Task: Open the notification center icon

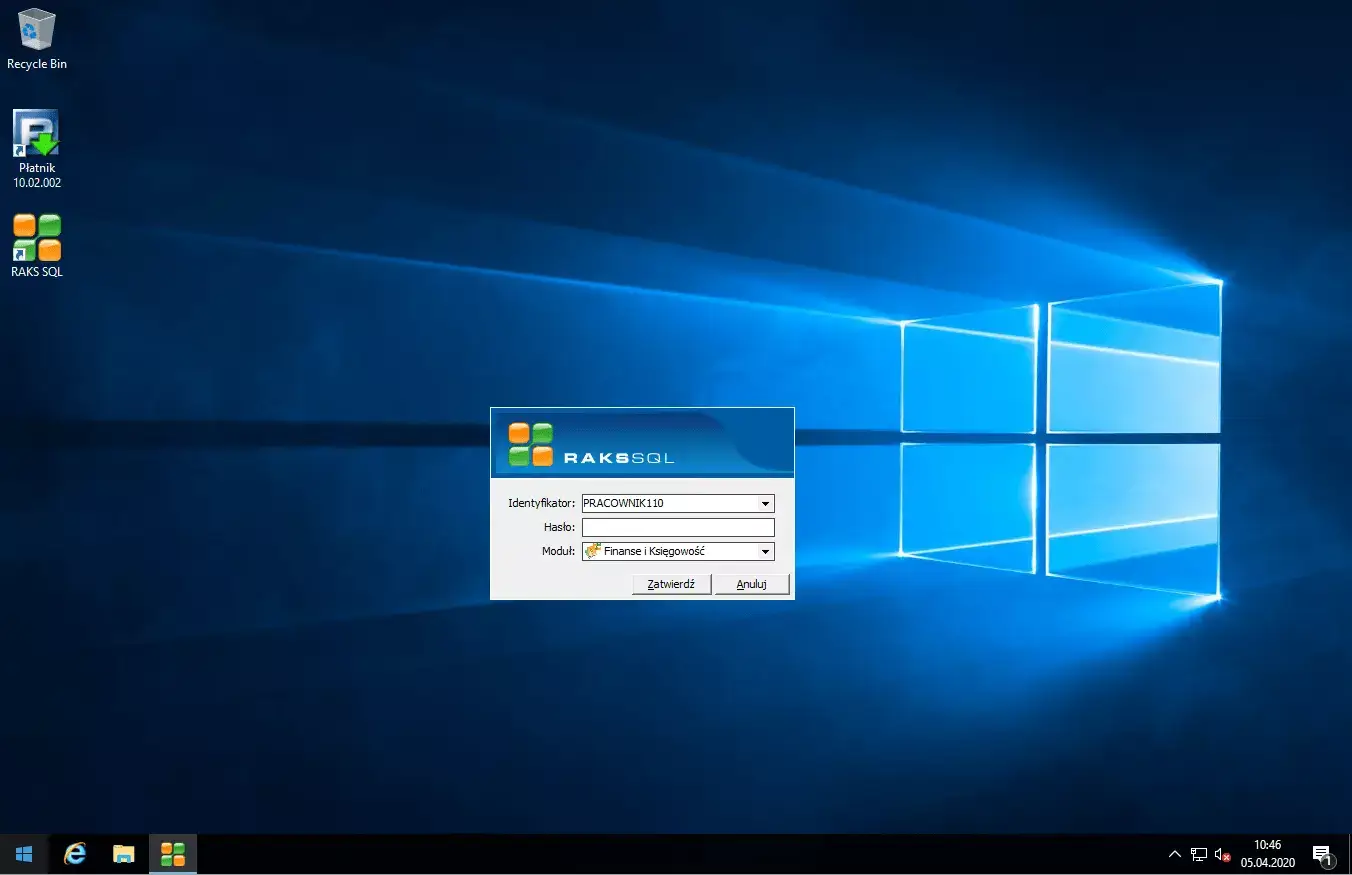Action: coord(1322,855)
